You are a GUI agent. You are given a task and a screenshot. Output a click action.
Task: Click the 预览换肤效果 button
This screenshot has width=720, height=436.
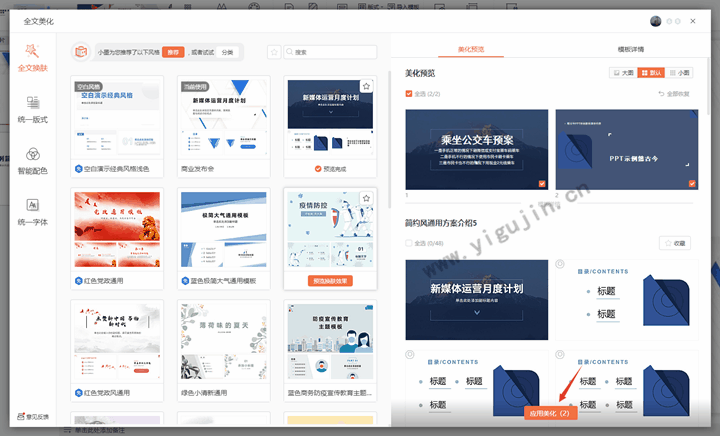pos(330,281)
